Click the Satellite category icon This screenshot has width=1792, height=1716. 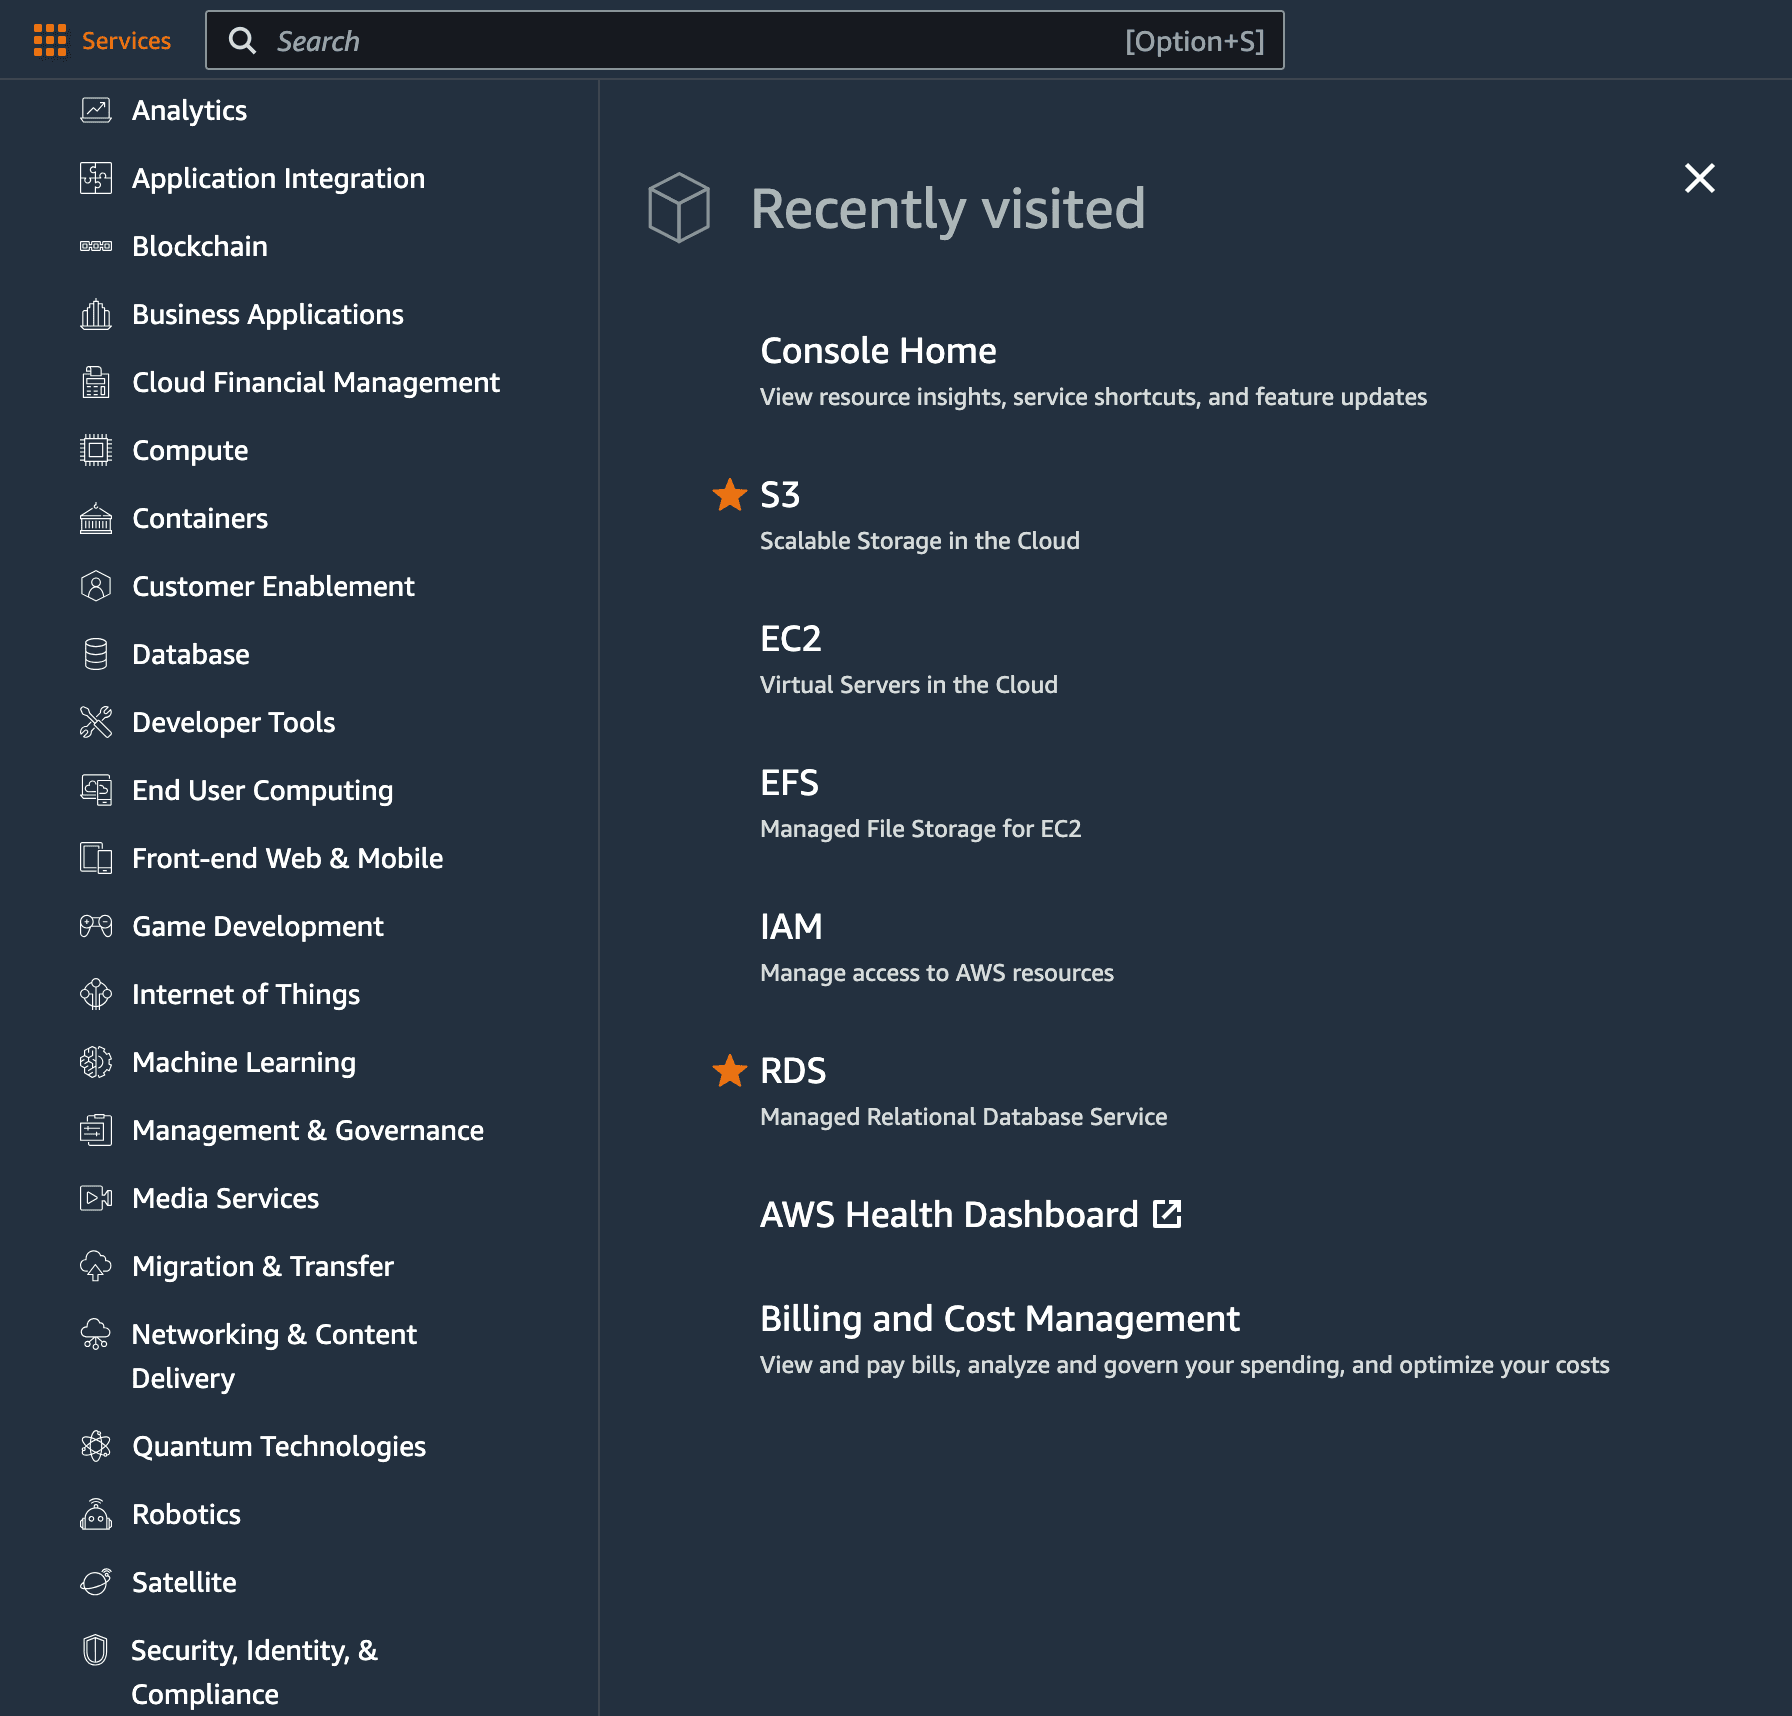click(x=96, y=1582)
